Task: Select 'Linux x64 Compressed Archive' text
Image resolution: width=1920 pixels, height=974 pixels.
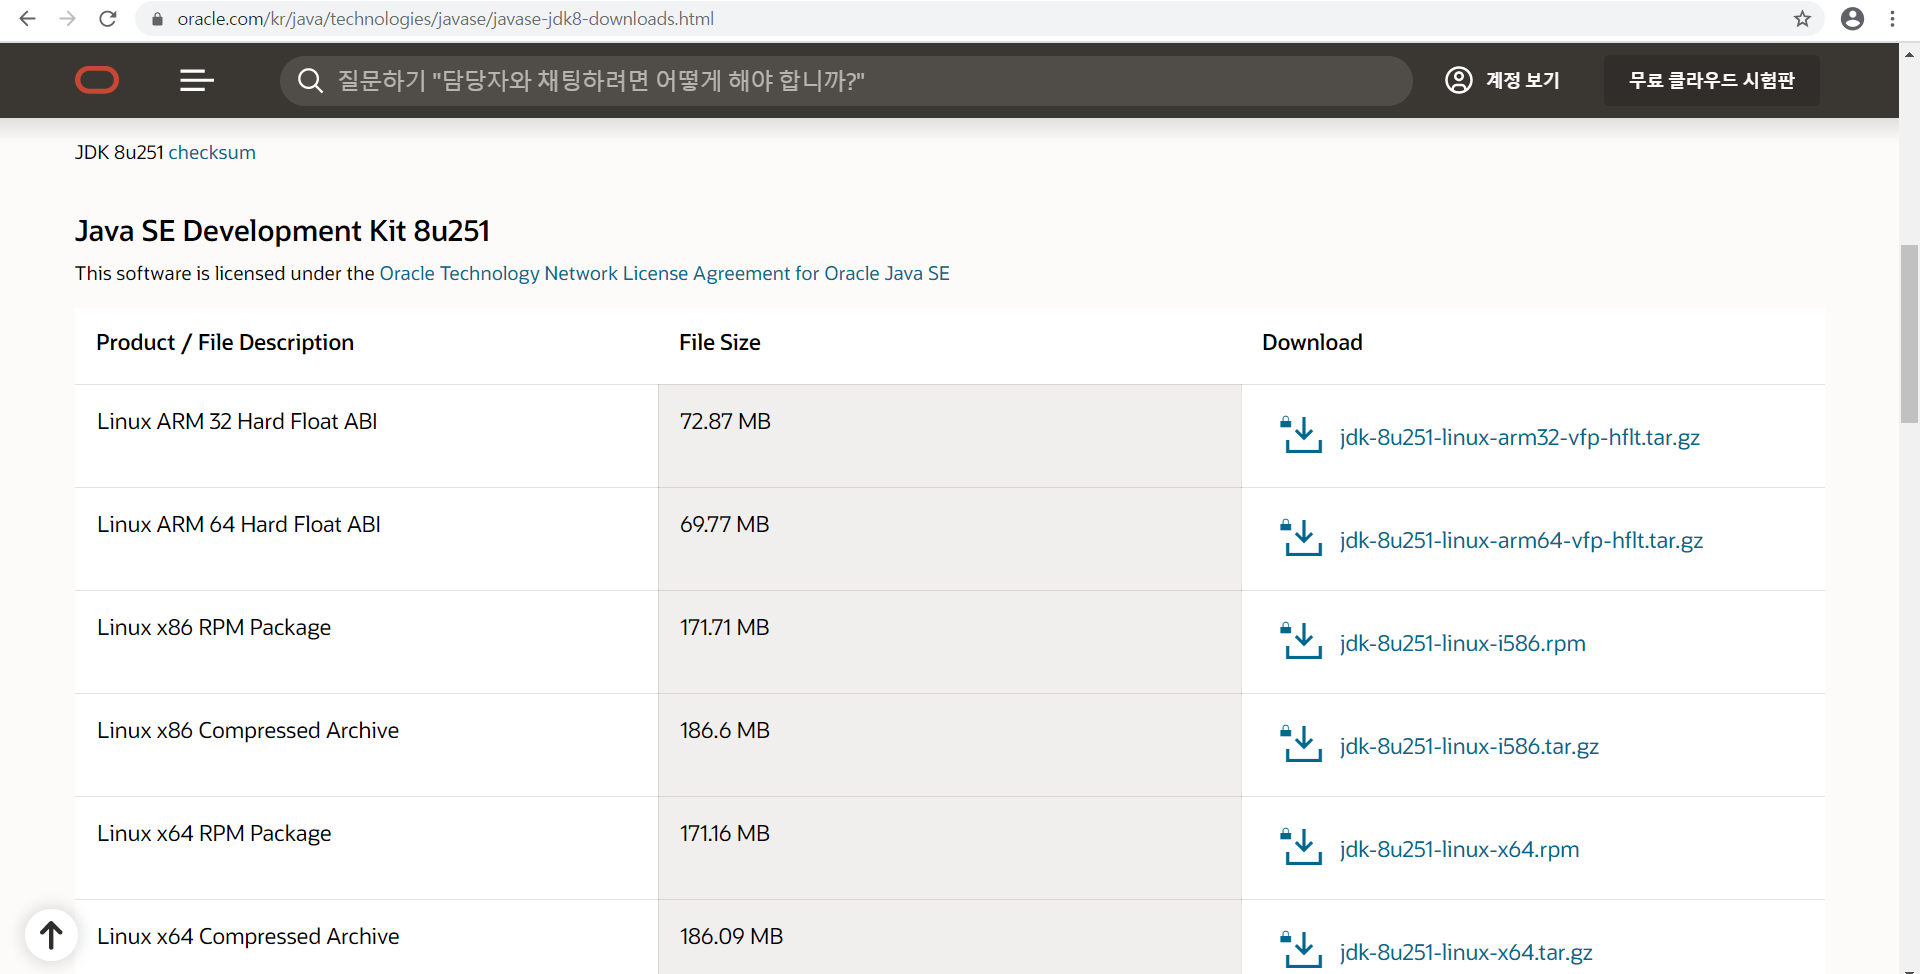Action: [x=248, y=936]
